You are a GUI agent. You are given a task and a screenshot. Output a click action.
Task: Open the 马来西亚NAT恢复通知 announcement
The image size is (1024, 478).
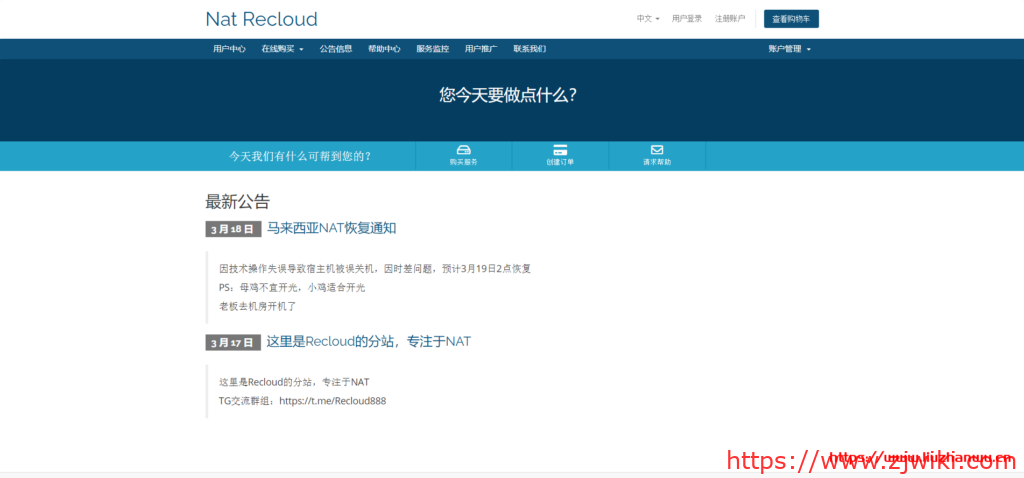(x=331, y=229)
